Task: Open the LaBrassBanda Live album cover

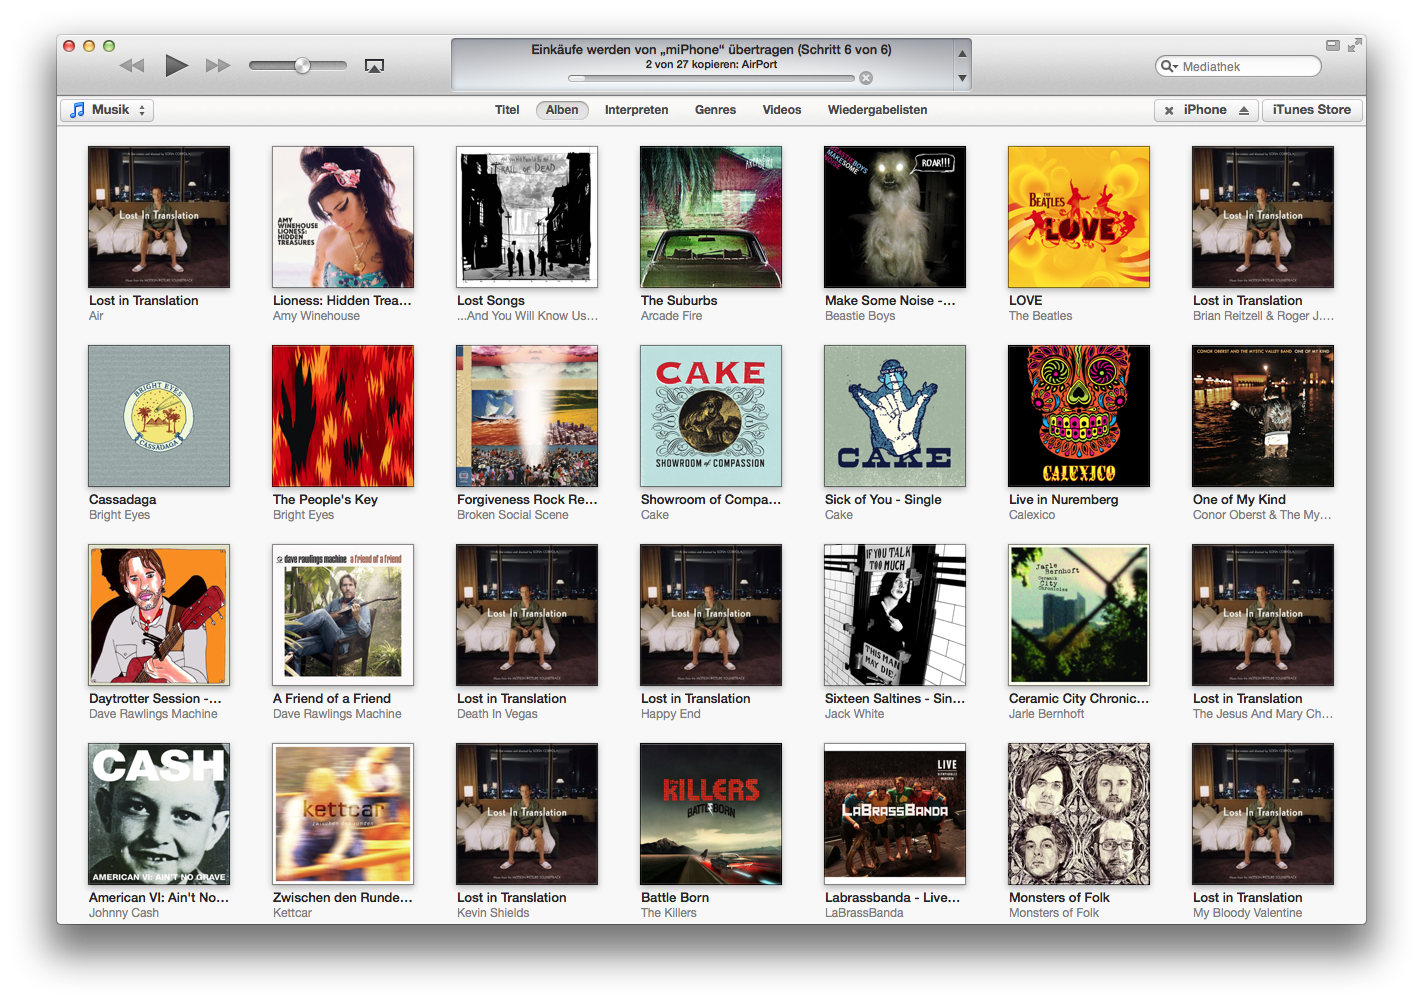Action: (x=895, y=814)
